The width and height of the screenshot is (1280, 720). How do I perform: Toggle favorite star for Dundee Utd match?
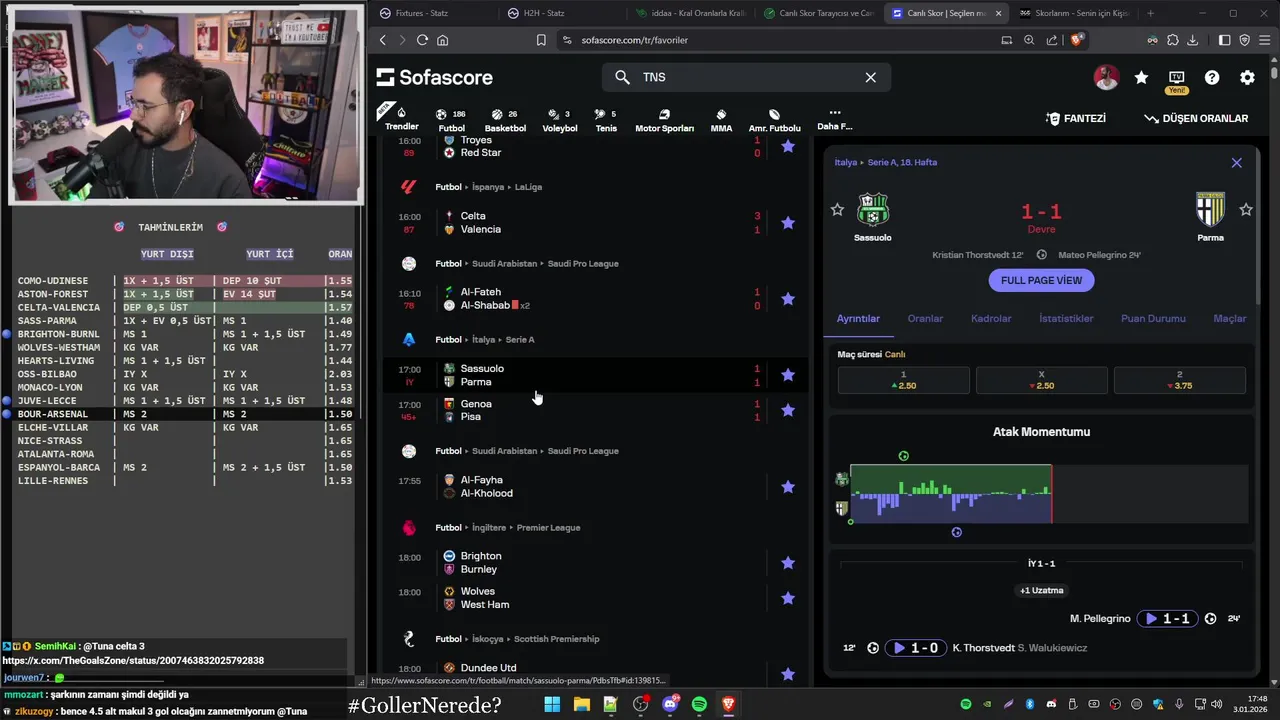[x=788, y=674]
